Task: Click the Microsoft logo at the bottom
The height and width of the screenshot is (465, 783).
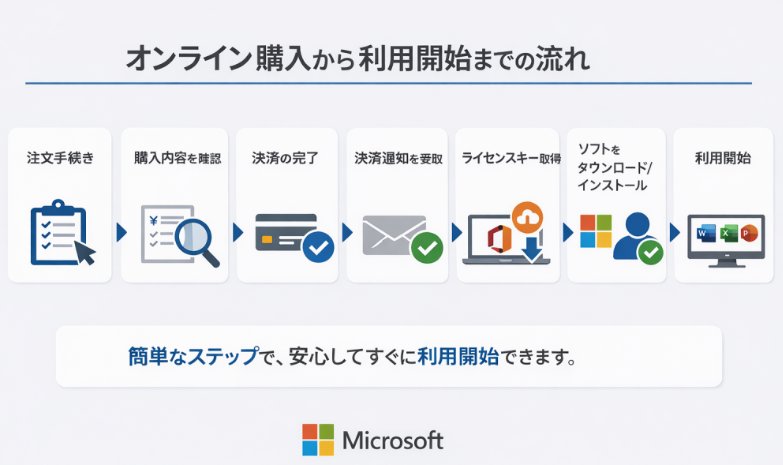Action: (373, 440)
